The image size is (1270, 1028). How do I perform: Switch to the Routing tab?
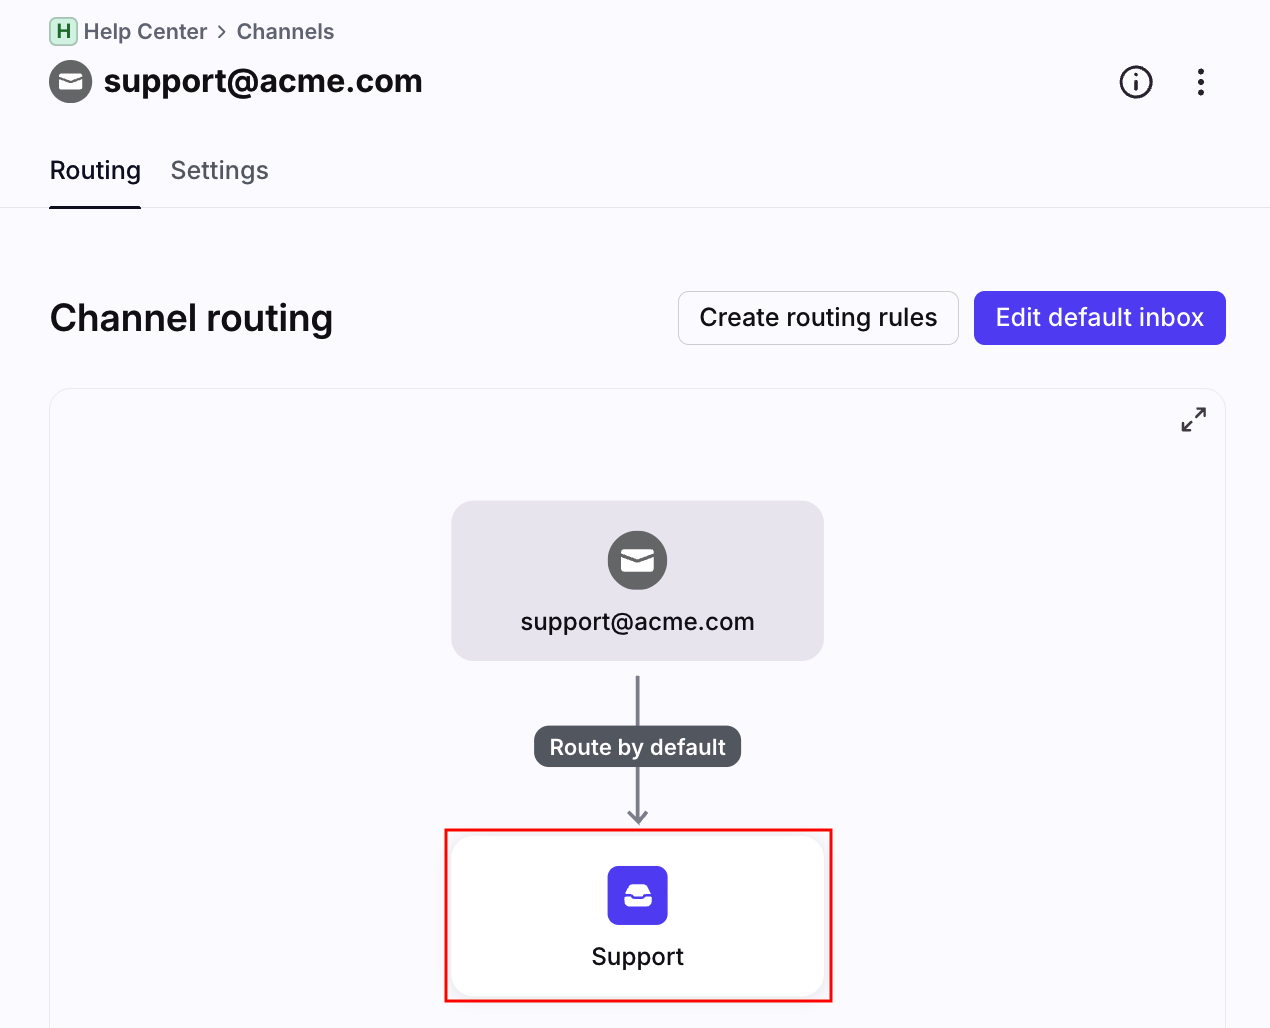95,171
